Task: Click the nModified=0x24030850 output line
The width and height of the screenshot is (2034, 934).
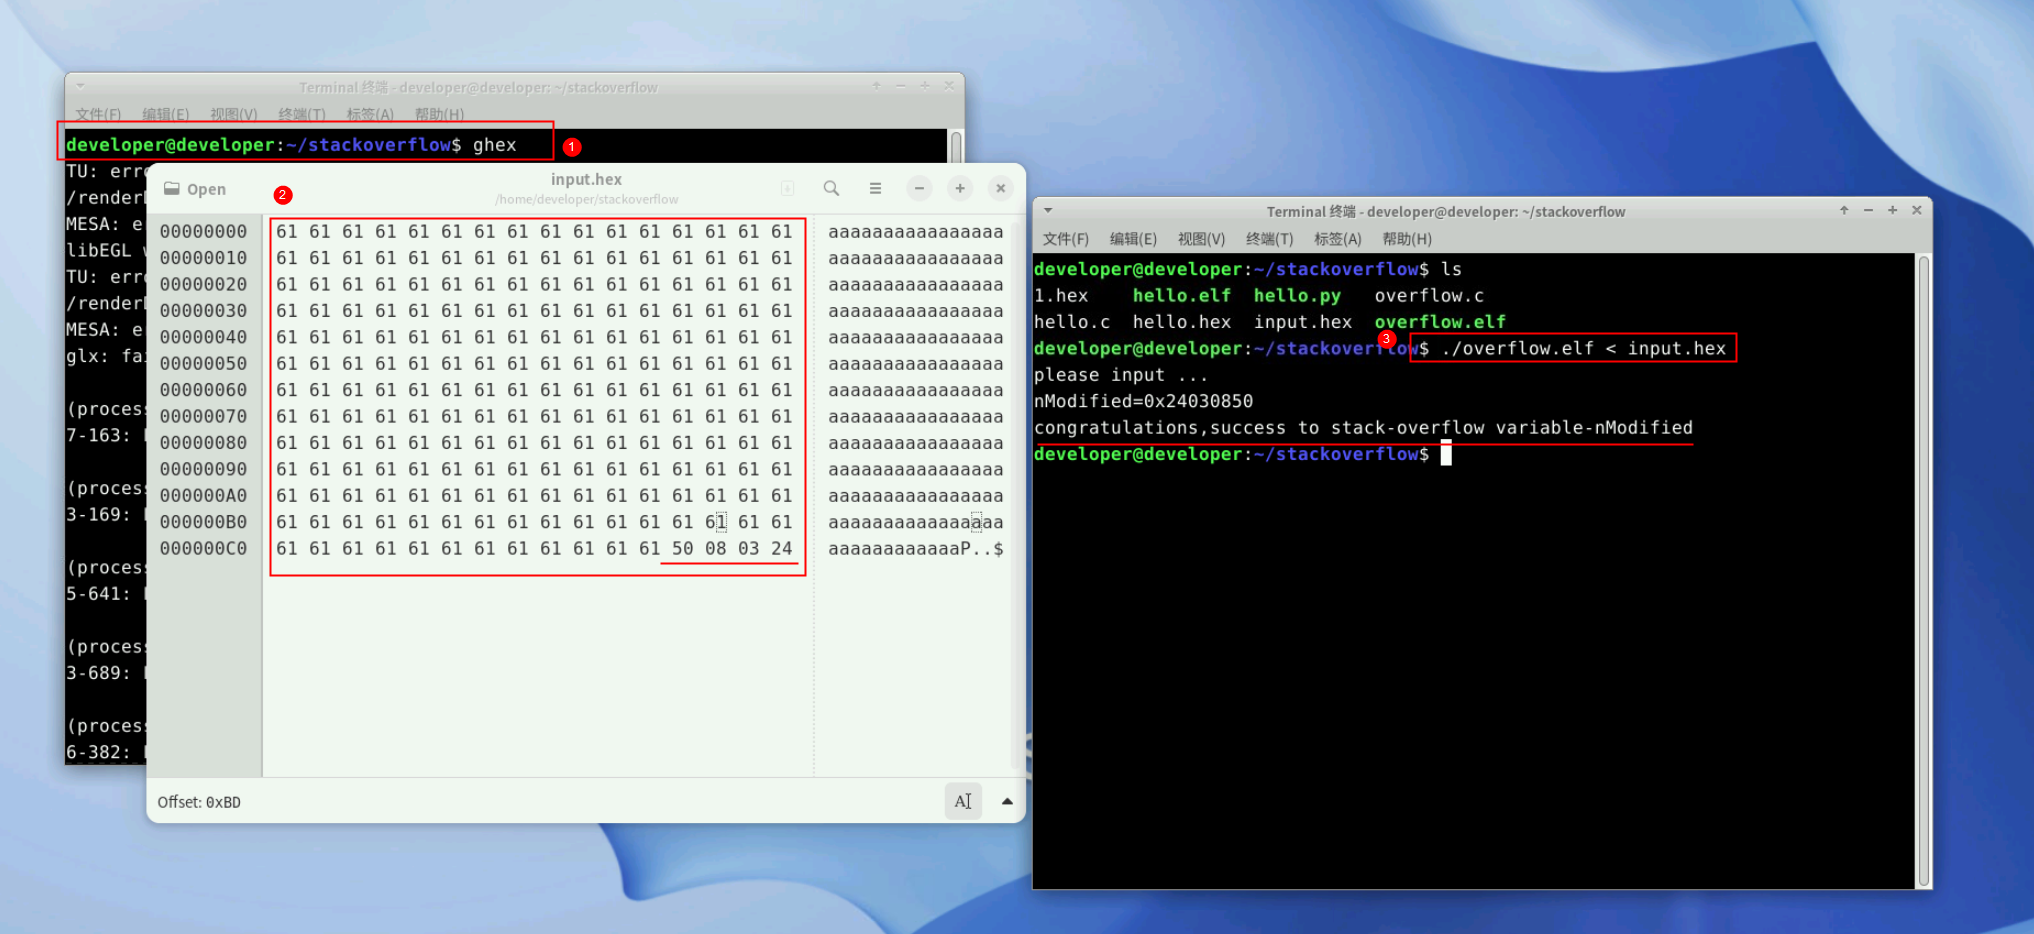Action: [x=1143, y=401]
